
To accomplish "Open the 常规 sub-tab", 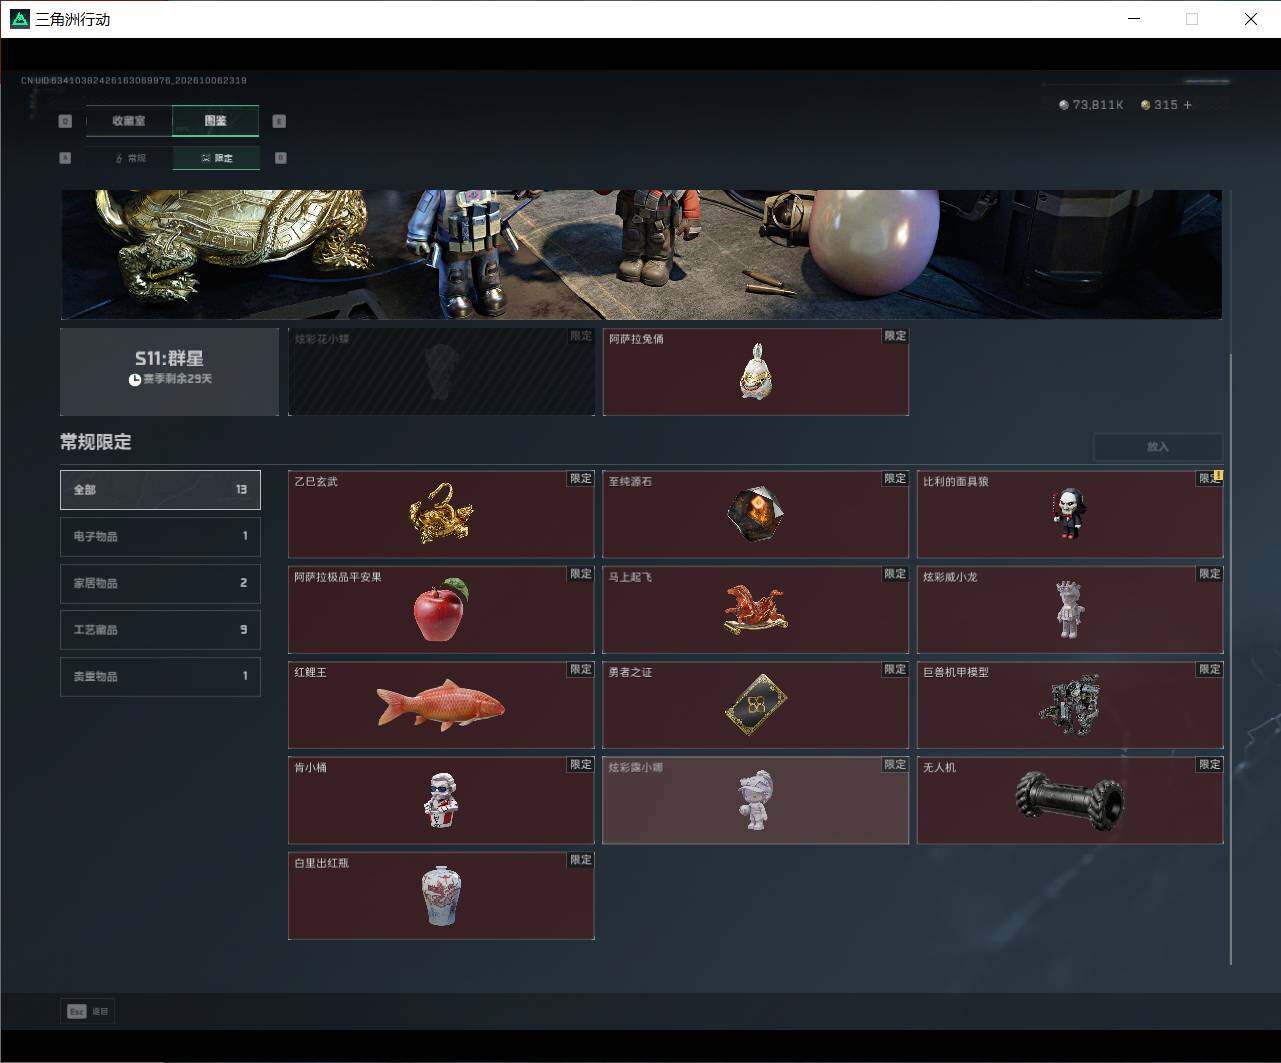I will (x=129, y=158).
